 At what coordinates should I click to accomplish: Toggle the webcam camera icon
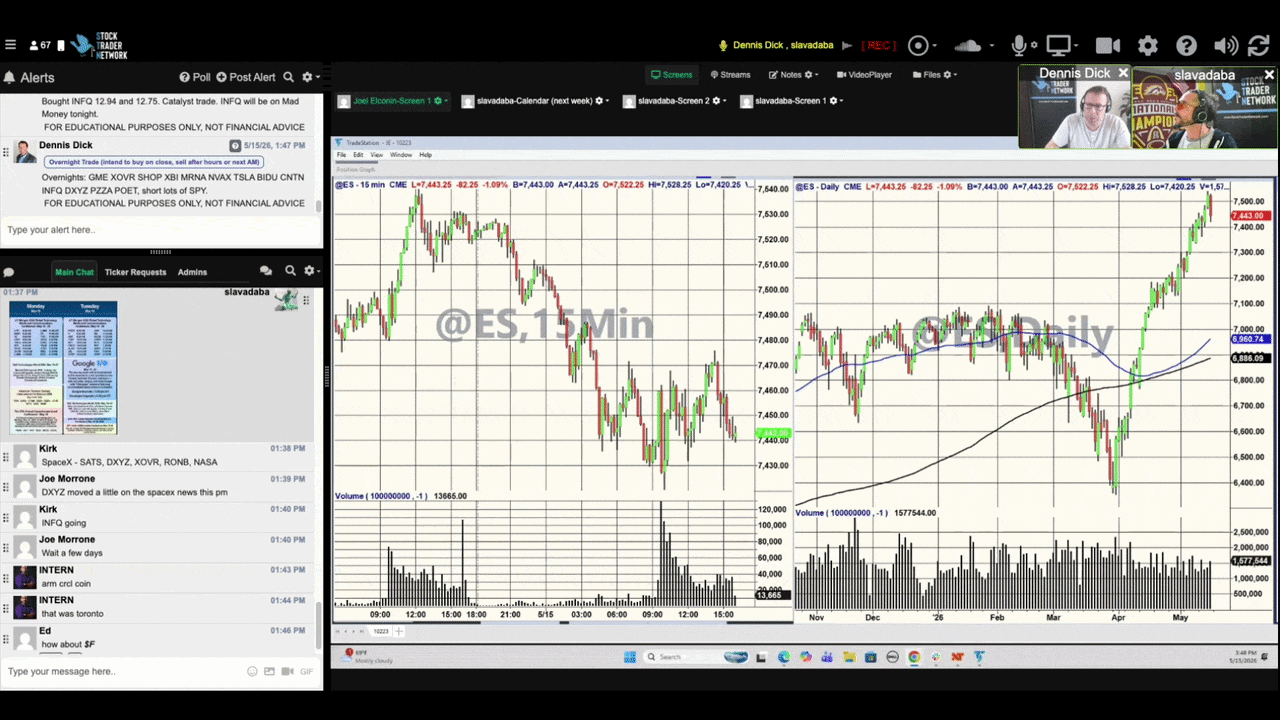click(x=1107, y=45)
